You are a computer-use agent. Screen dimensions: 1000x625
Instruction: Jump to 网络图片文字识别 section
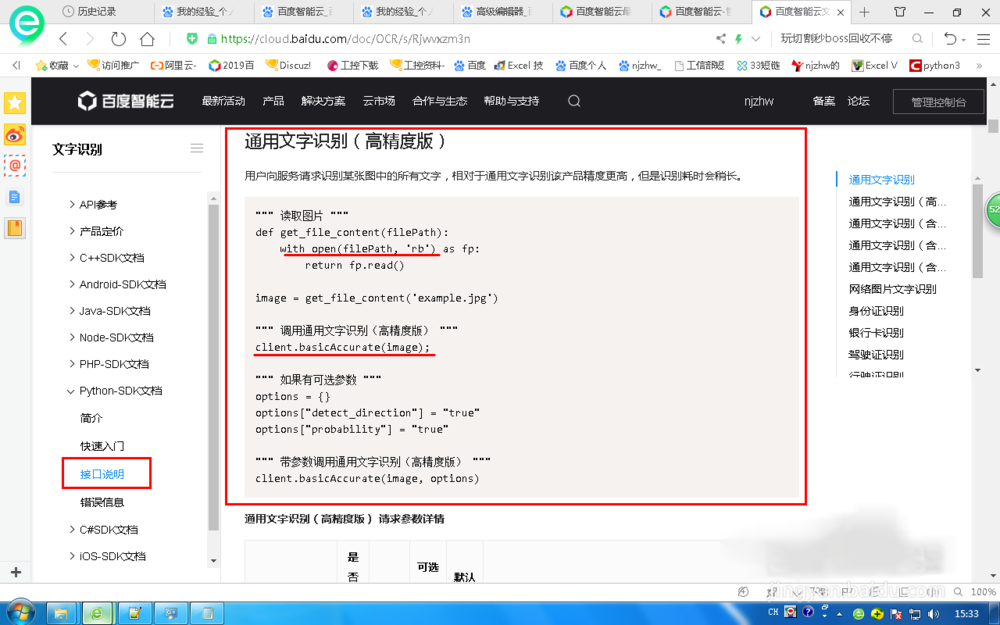point(892,289)
